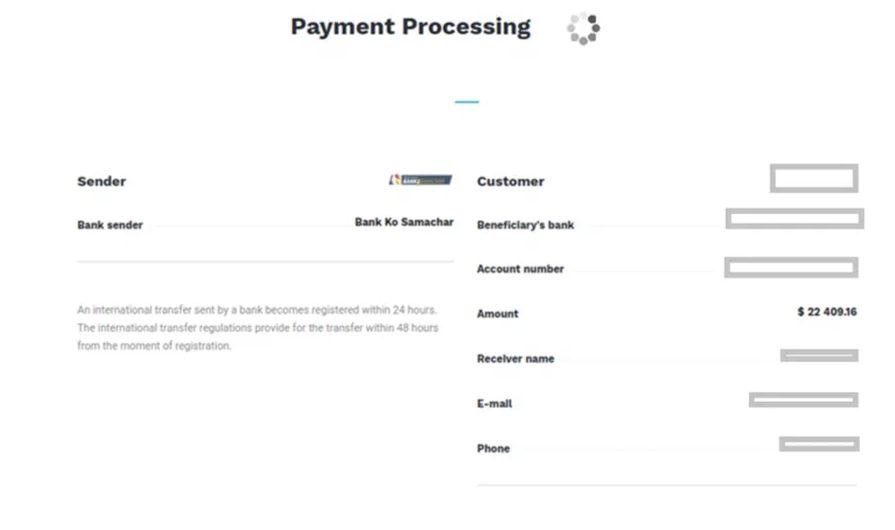Focus the E-mail field

click(803, 400)
